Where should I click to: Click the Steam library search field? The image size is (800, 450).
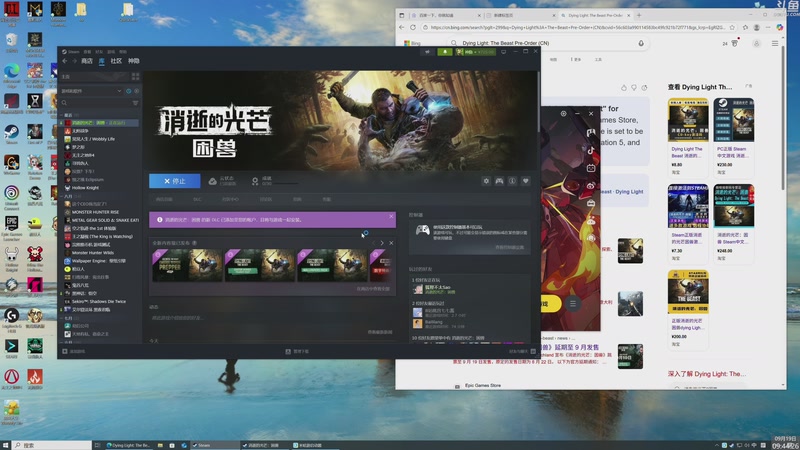click(95, 103)
